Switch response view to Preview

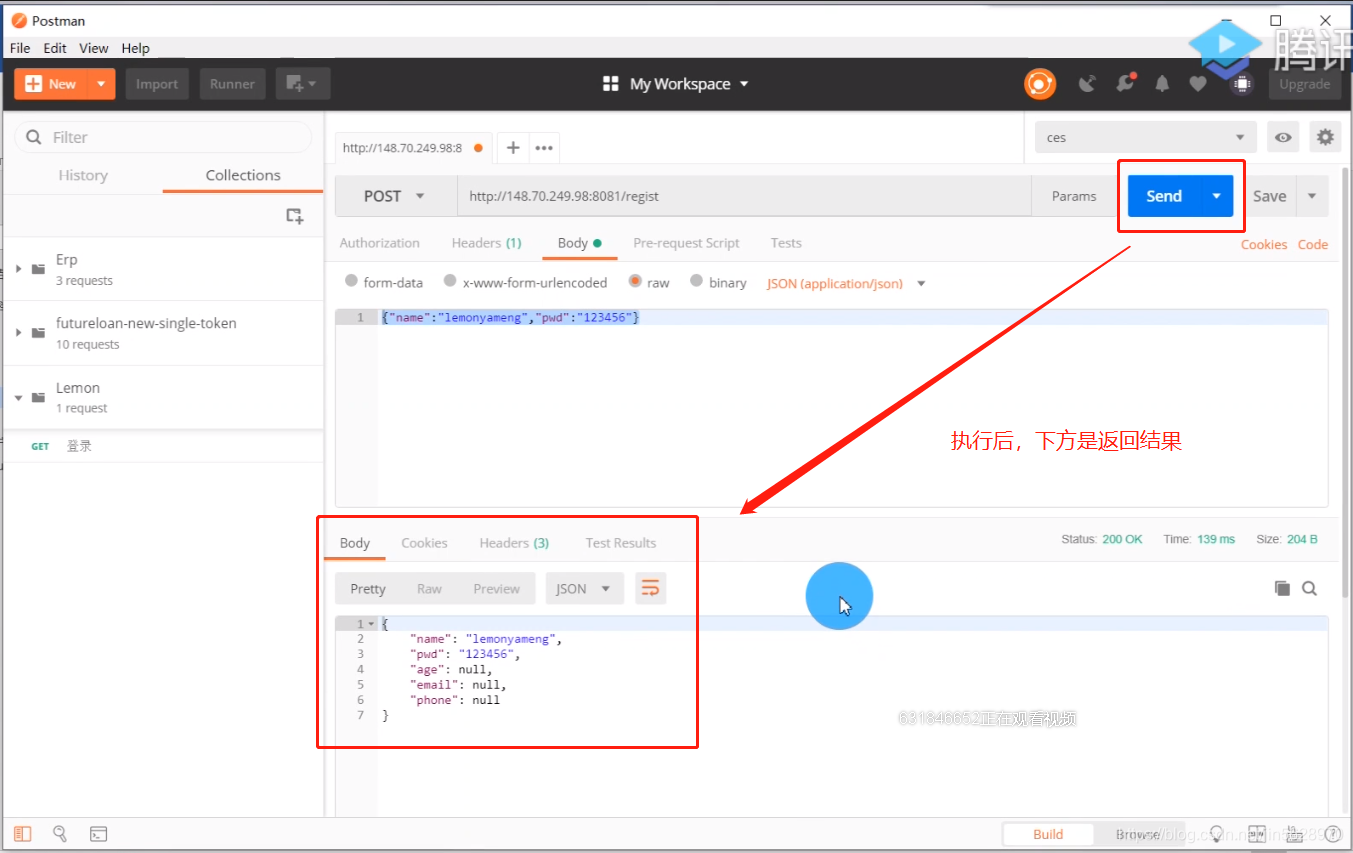click(x=497, y=589)
